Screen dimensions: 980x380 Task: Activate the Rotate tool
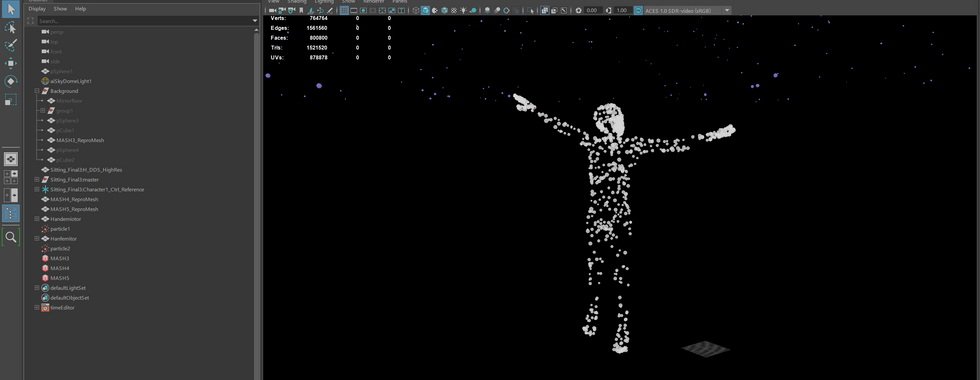11,81
